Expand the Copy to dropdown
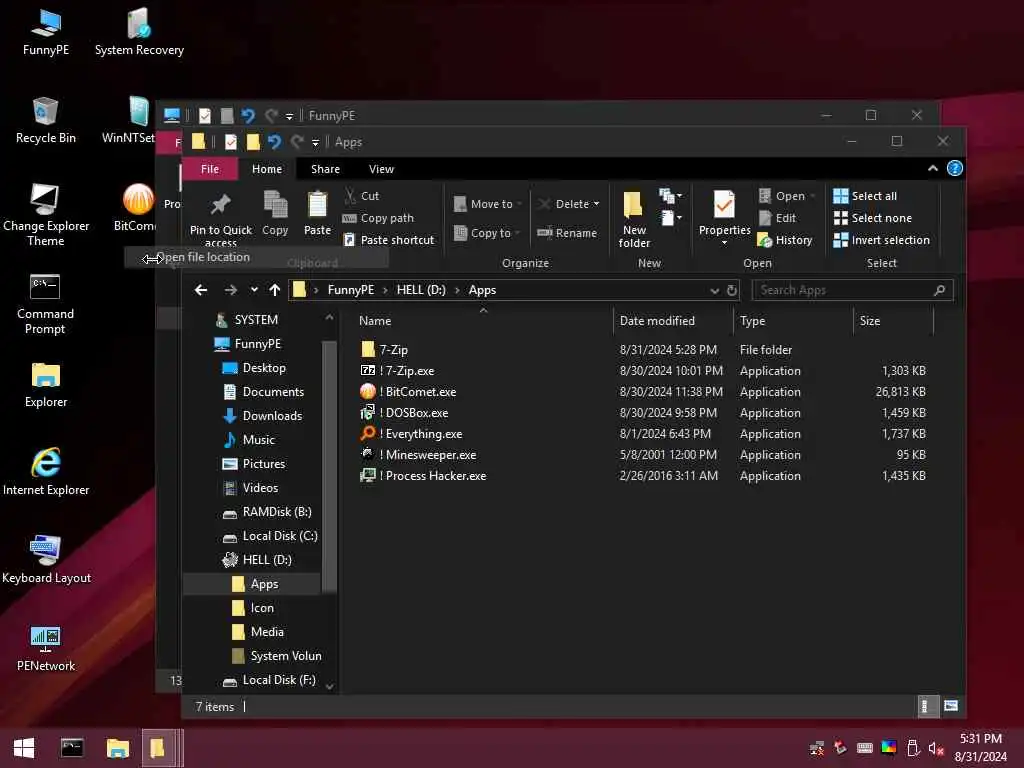The image size is (1024, 768). pos(517,233)
